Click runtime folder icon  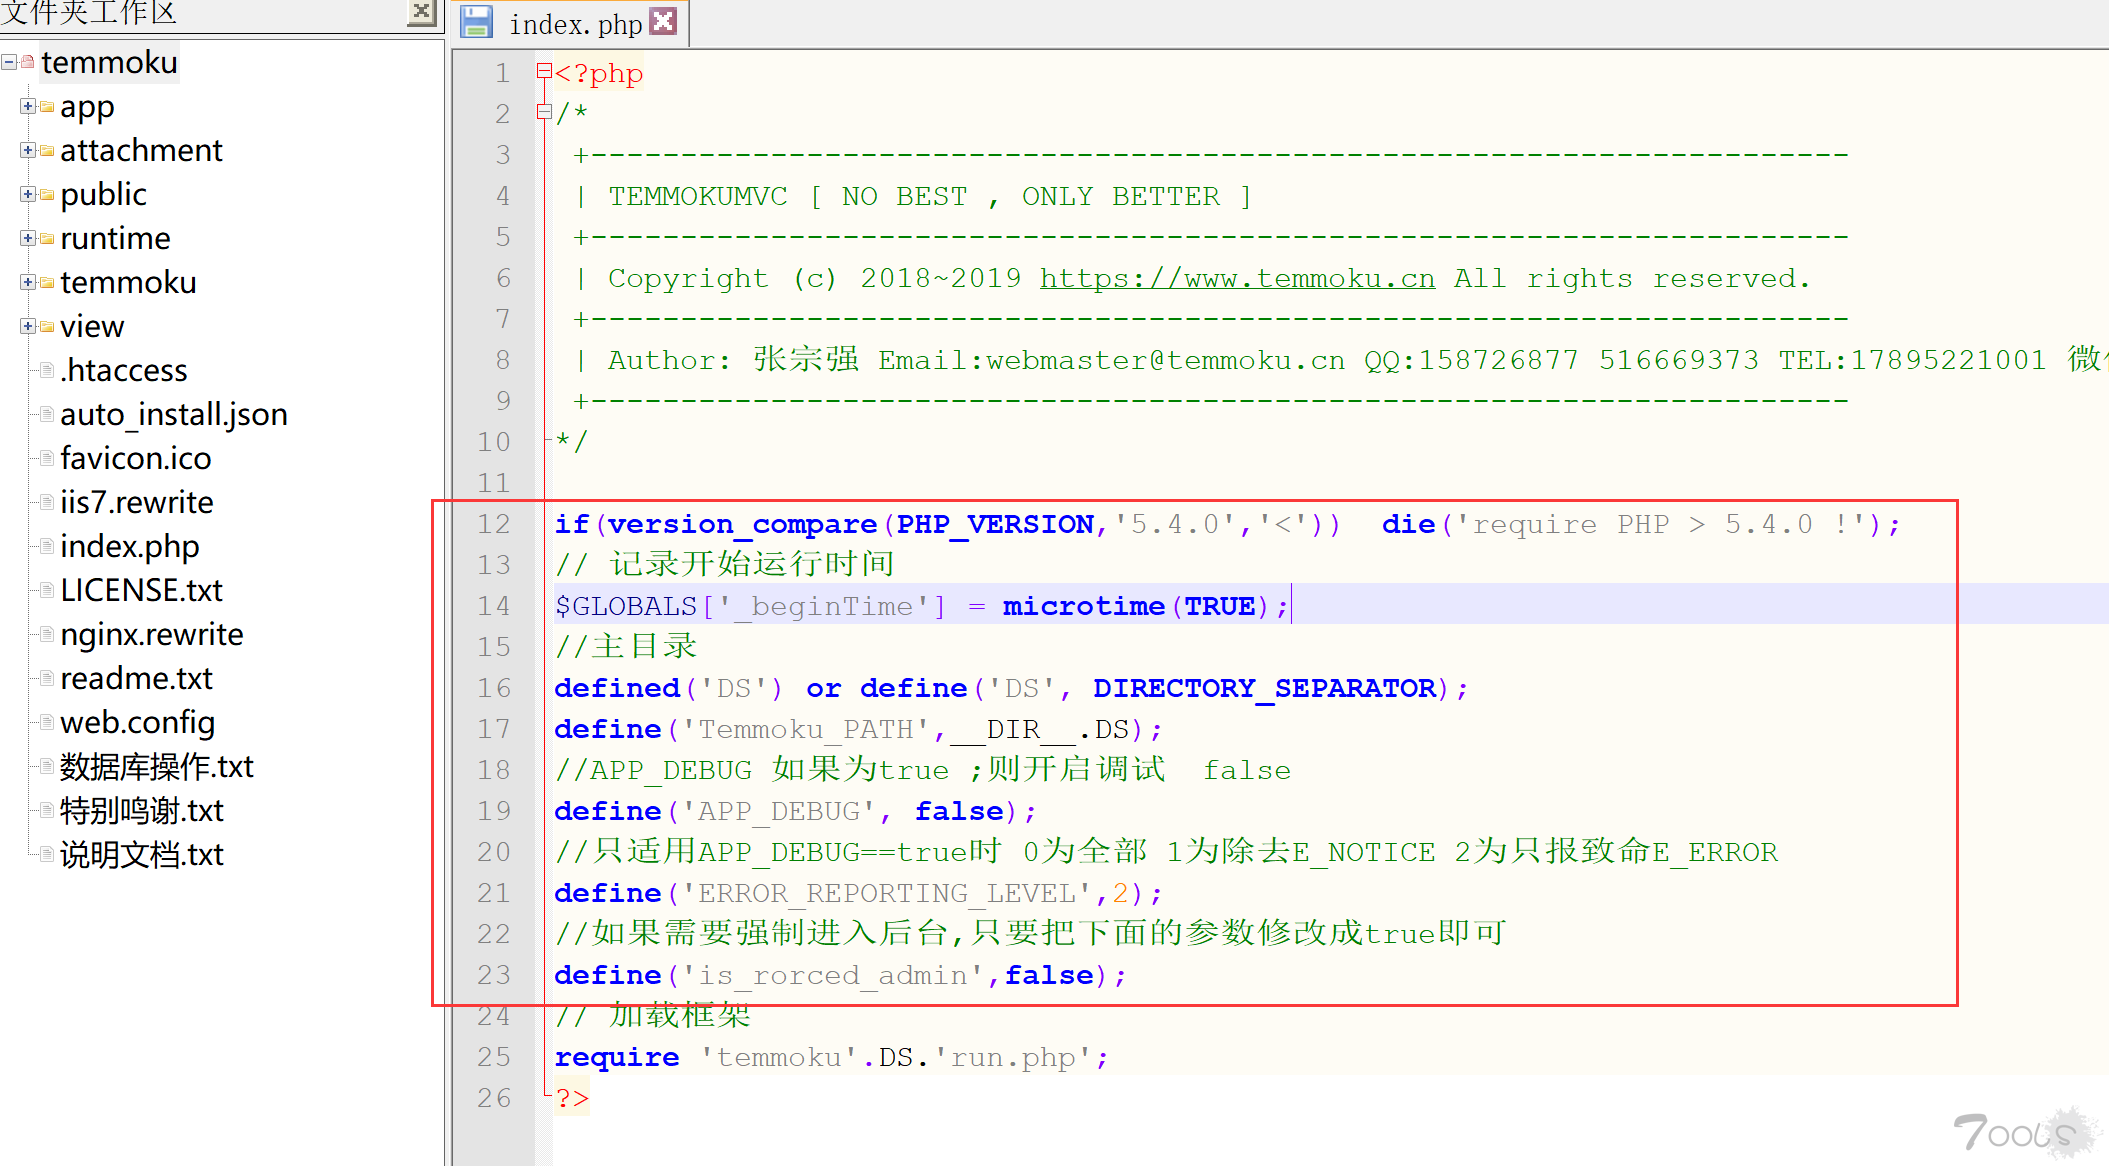click(46, 238)
